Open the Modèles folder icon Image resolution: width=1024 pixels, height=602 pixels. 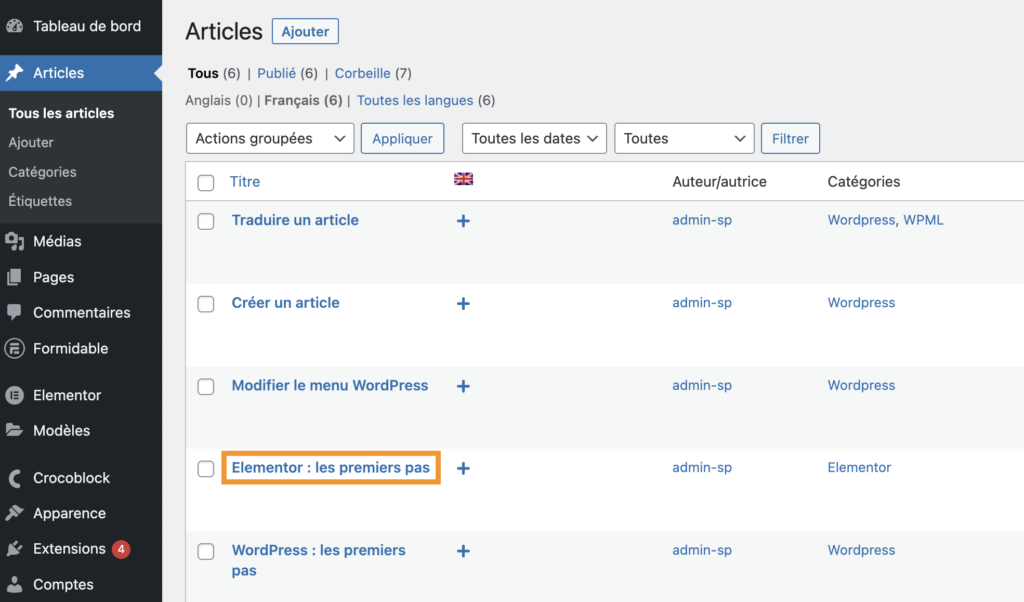pyautogui.click(x=15, y=431)
